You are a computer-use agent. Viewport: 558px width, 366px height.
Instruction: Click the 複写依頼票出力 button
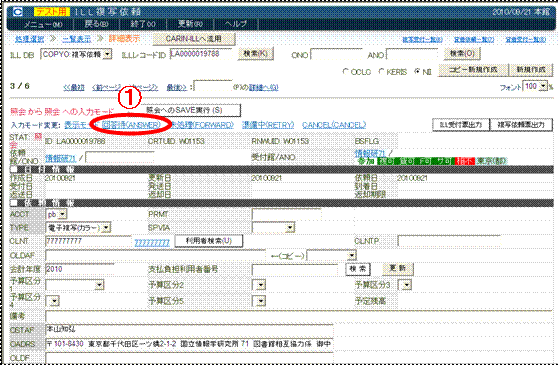pos(521,125)
